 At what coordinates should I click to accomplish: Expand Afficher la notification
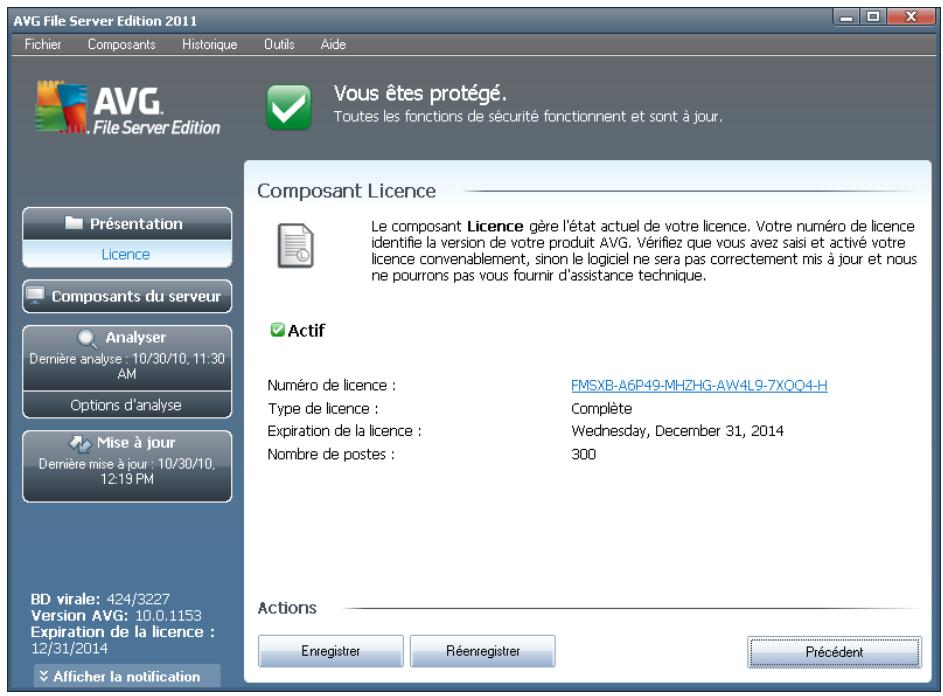[x=127, y=676]
